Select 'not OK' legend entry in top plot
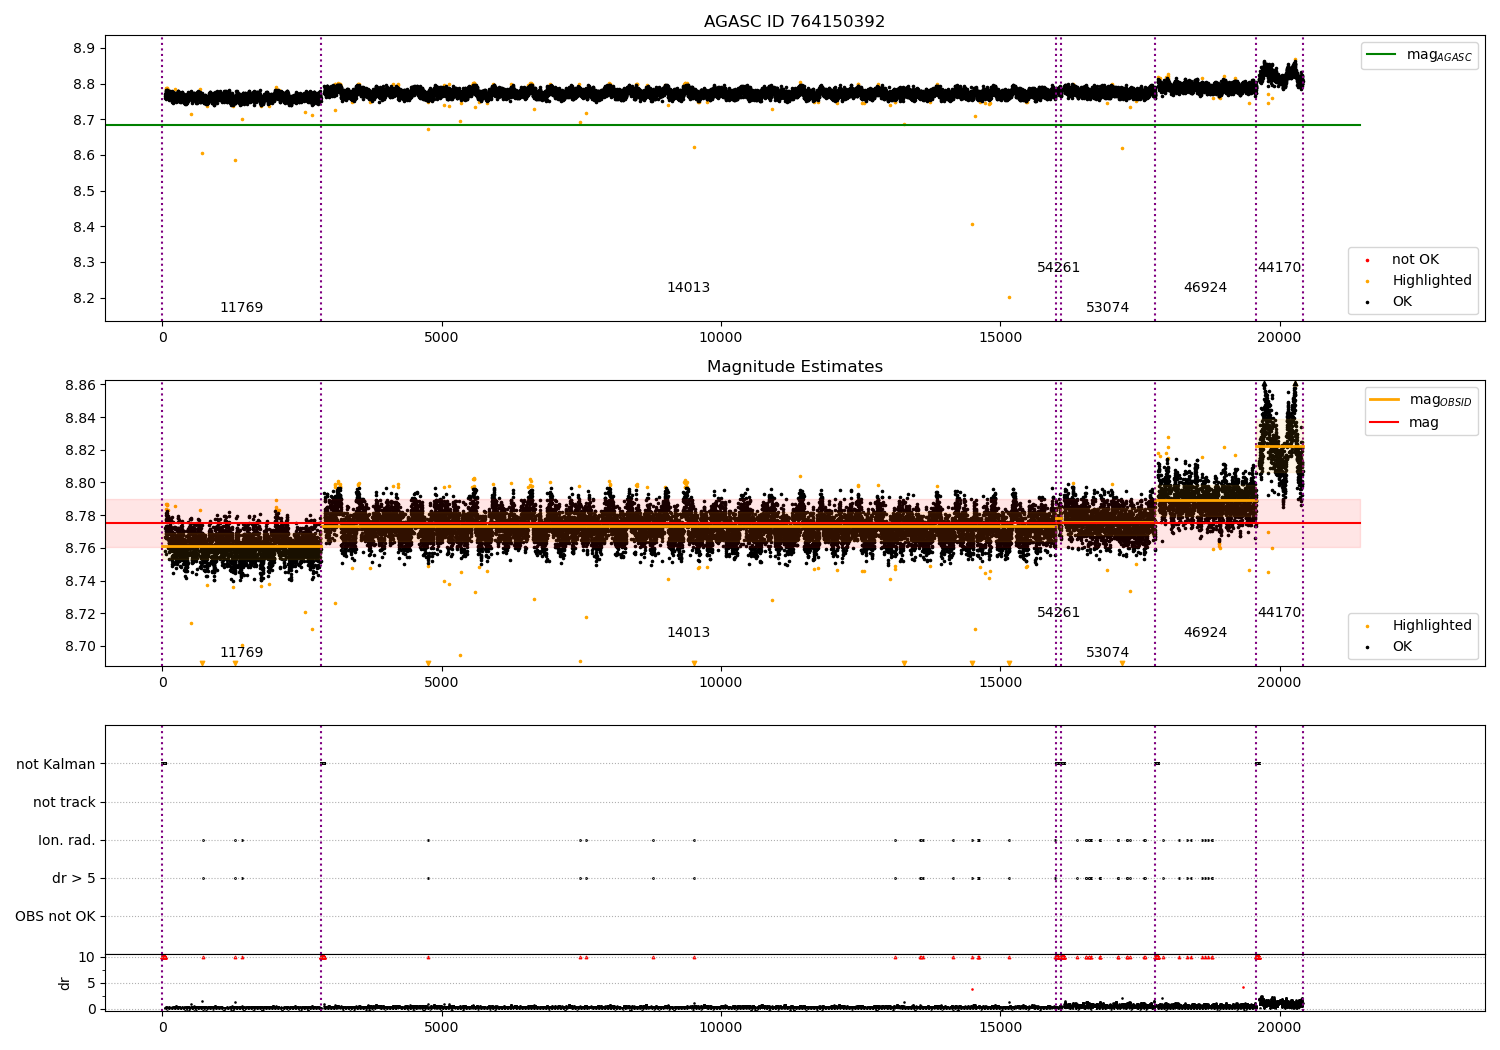The height and width of the screenshot is (1050, 1500). [x=1415, y=260]
